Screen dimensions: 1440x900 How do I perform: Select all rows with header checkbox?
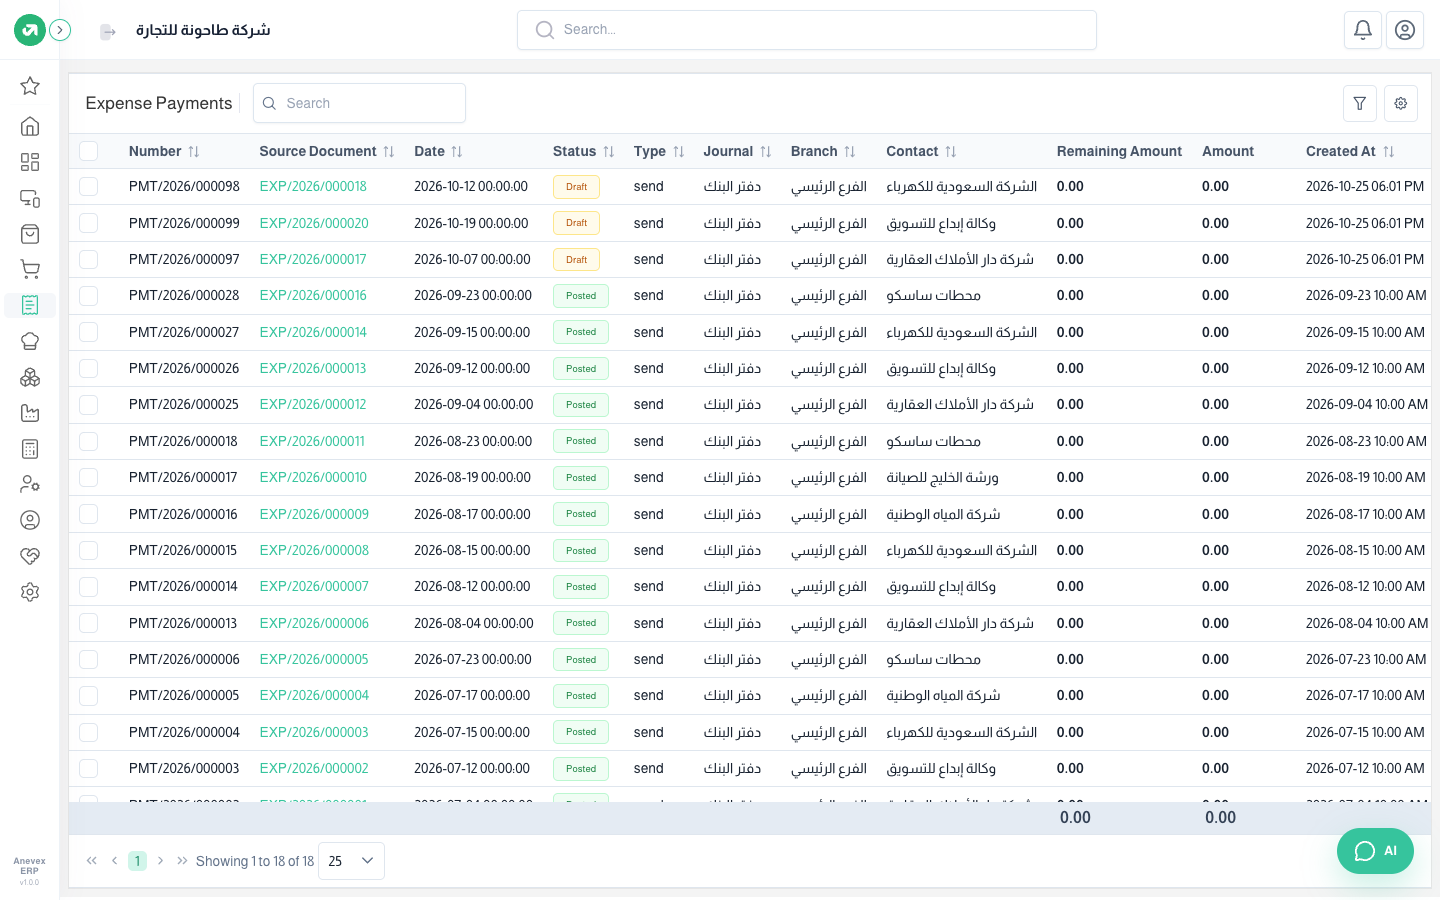89,151
